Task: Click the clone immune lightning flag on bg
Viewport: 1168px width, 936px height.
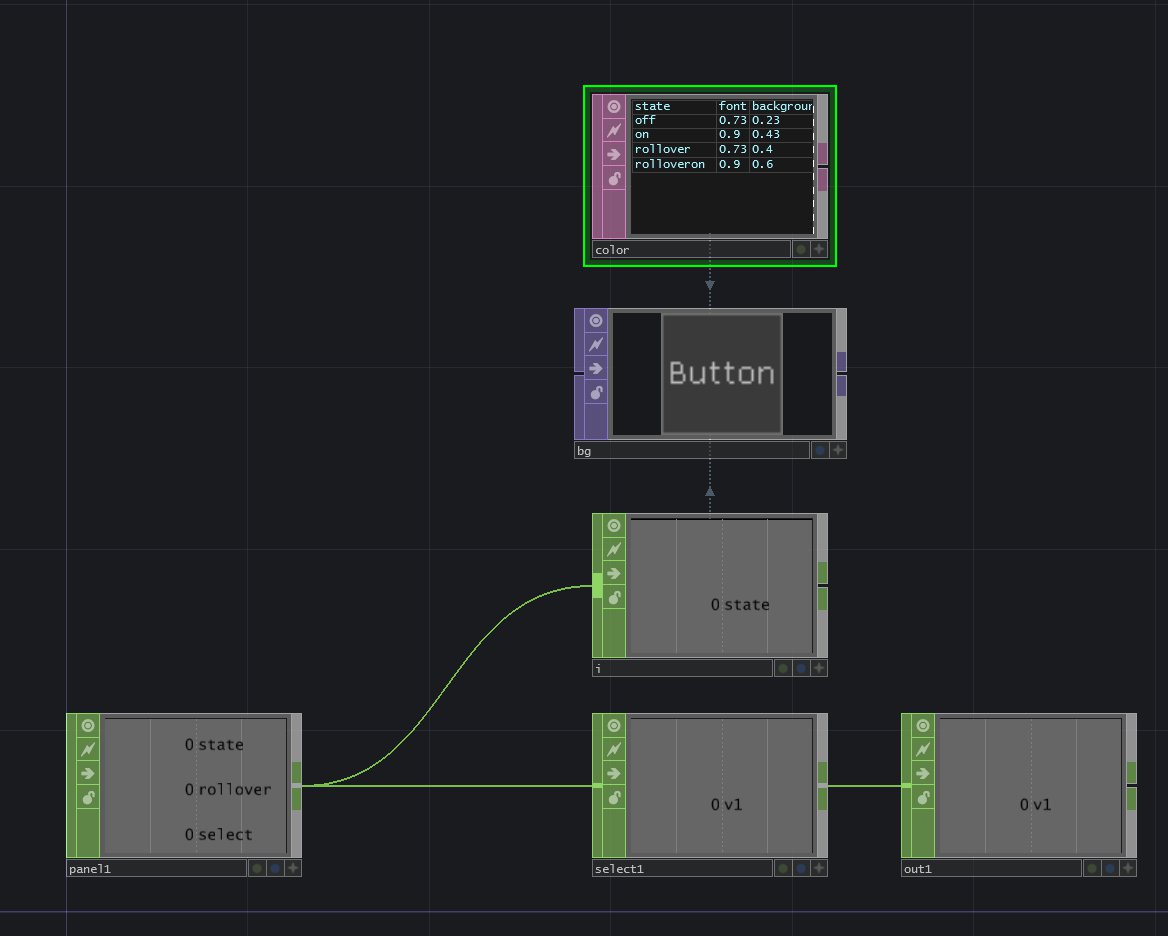Action: pos(596,344)
